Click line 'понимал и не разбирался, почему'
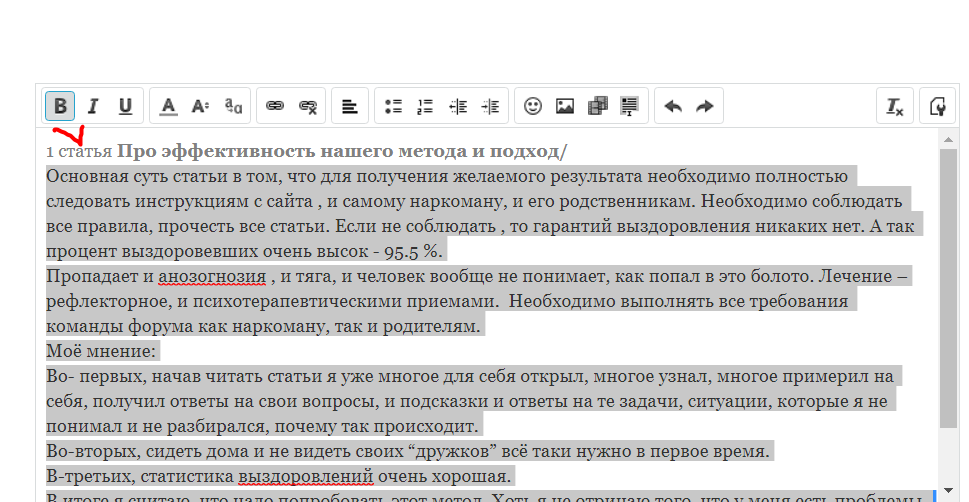 pyautogui.click(x=262, y=427)
